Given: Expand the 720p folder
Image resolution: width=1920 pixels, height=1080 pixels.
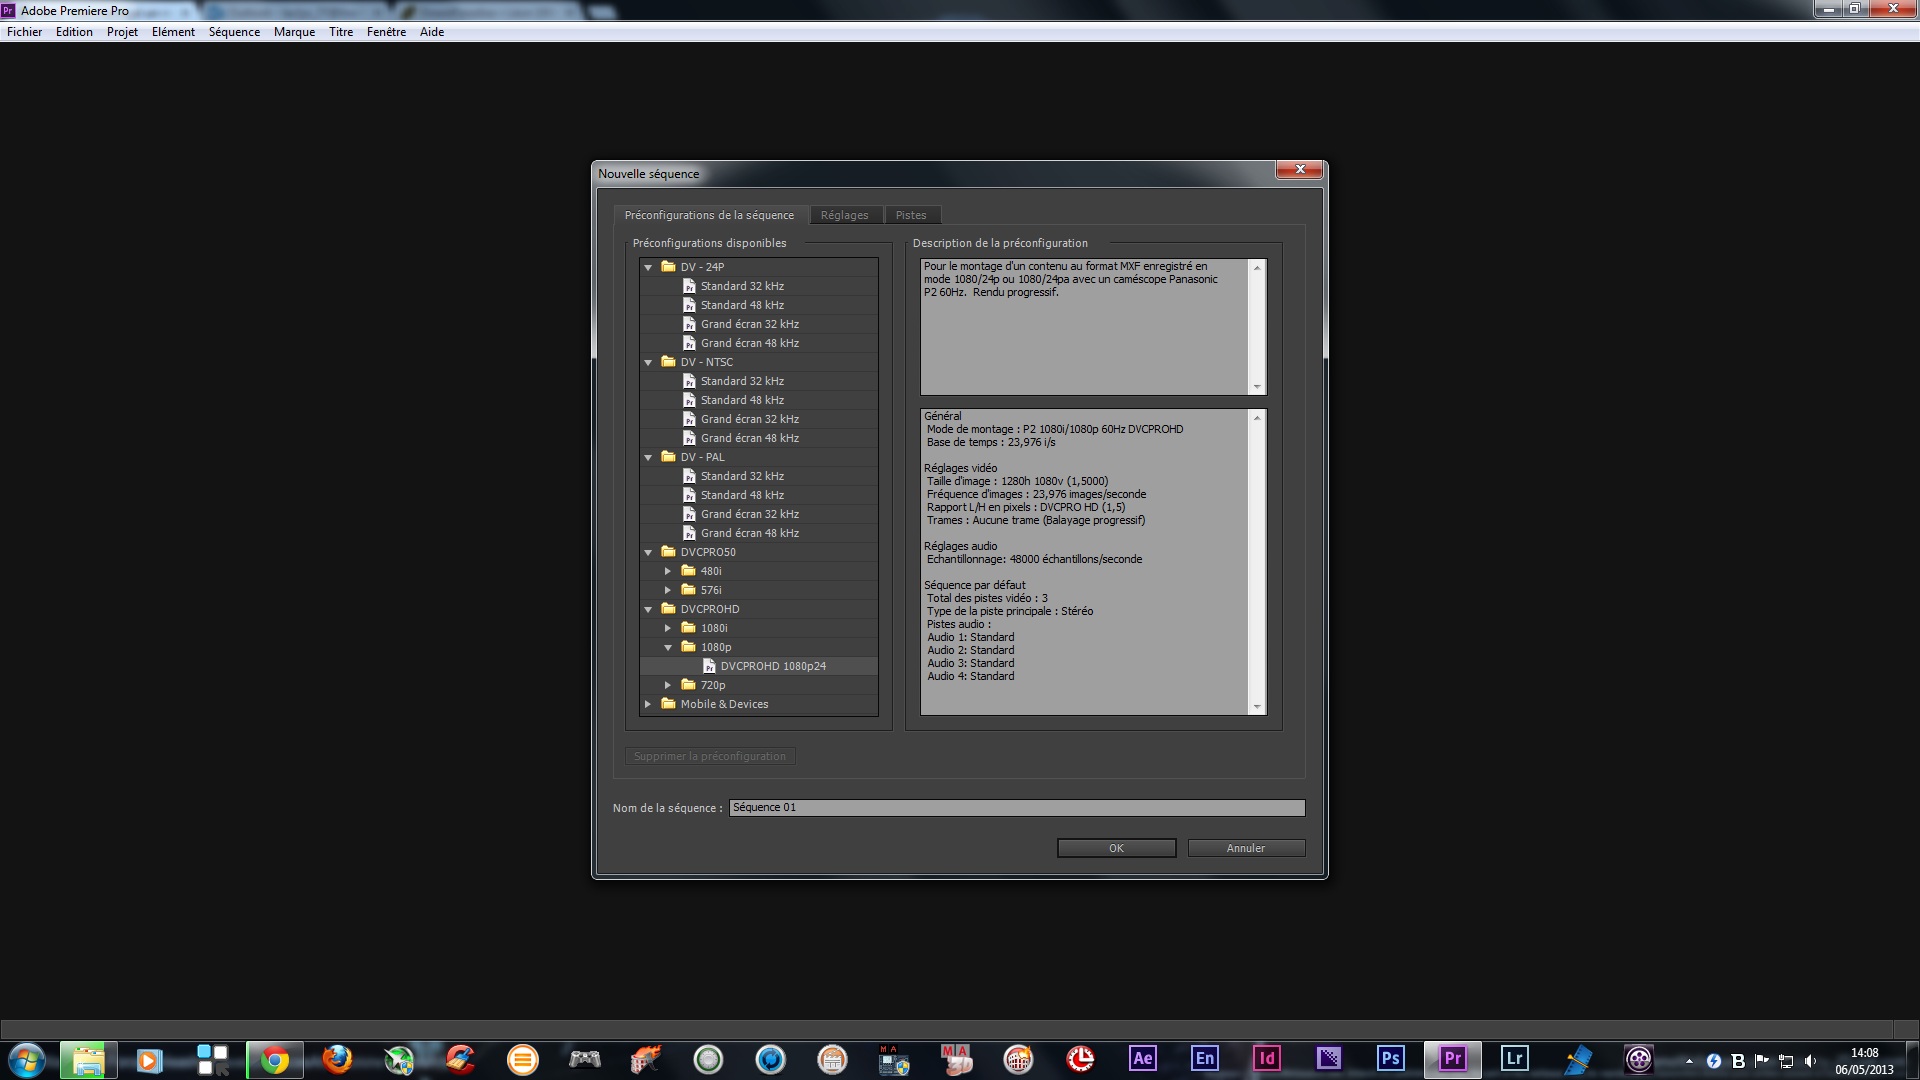Looking at the screenshot, I should [668, 685].
